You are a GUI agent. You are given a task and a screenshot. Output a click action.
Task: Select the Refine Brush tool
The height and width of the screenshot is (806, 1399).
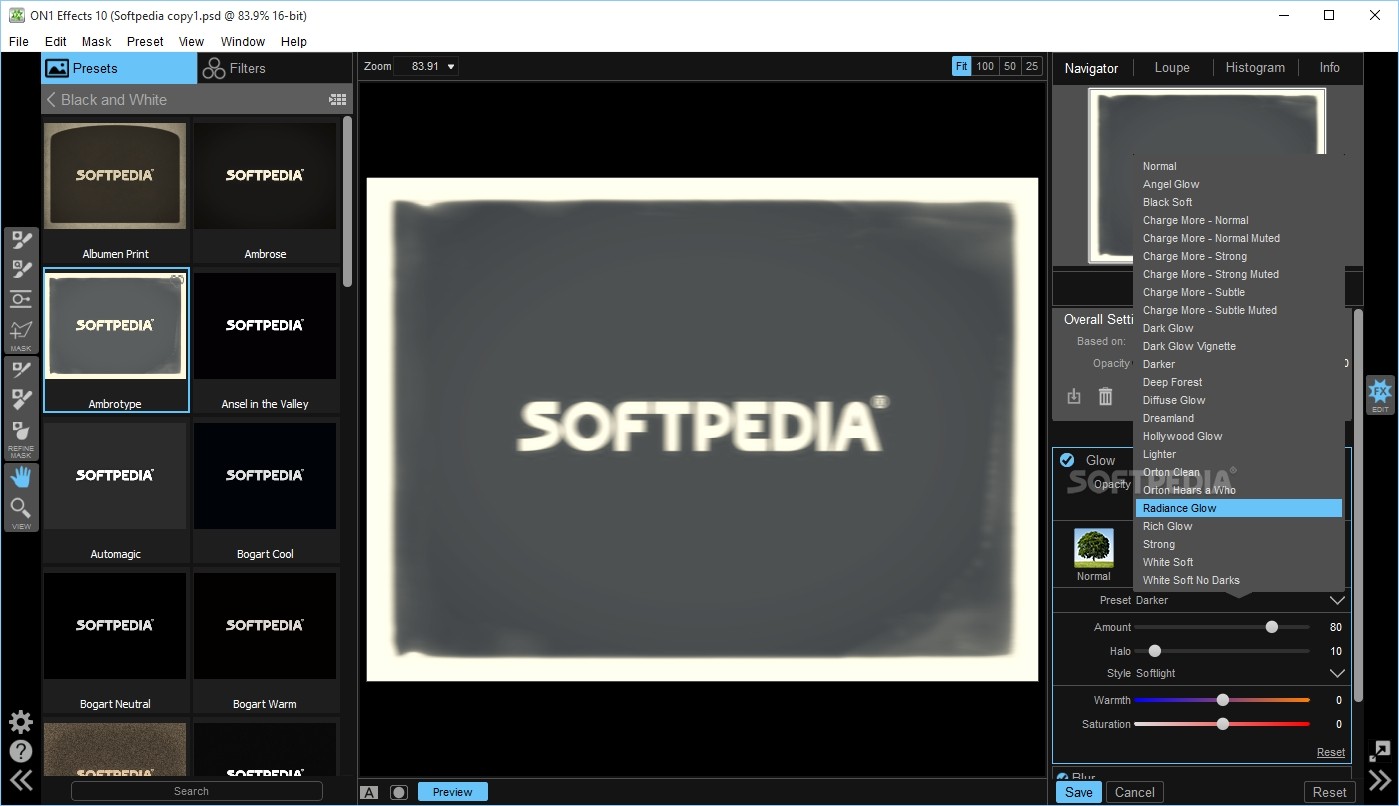(21, 372)
